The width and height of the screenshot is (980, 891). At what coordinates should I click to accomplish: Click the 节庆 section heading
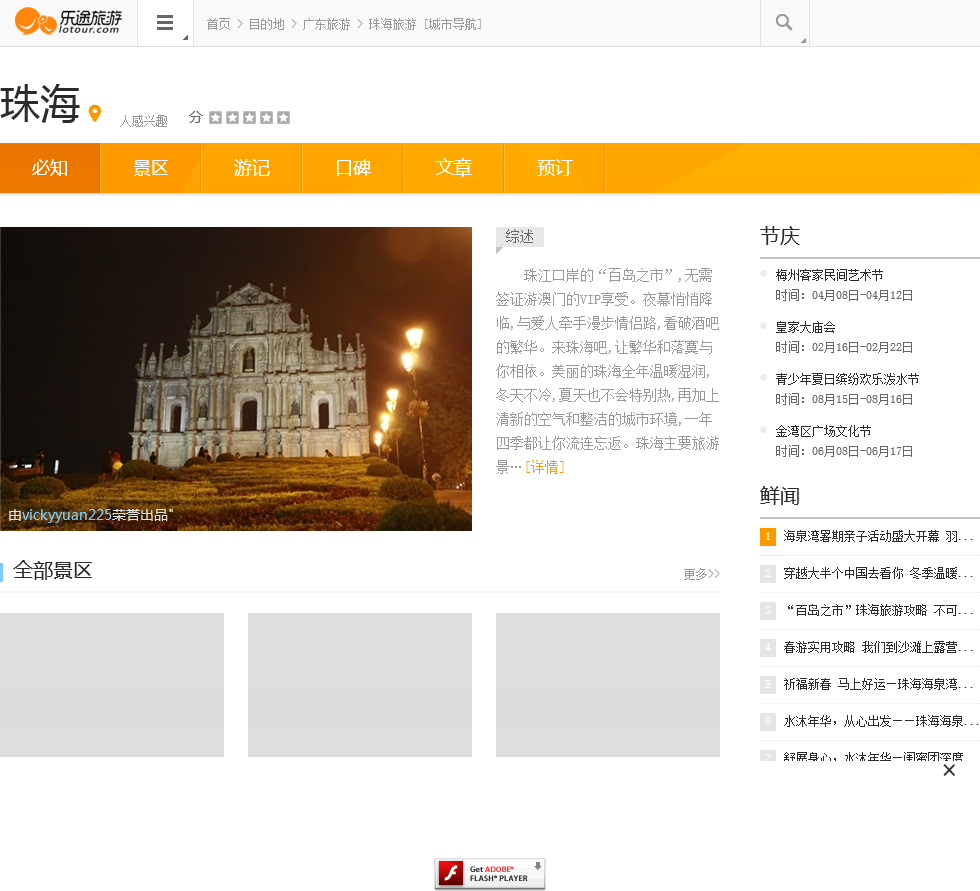(780, 236)
